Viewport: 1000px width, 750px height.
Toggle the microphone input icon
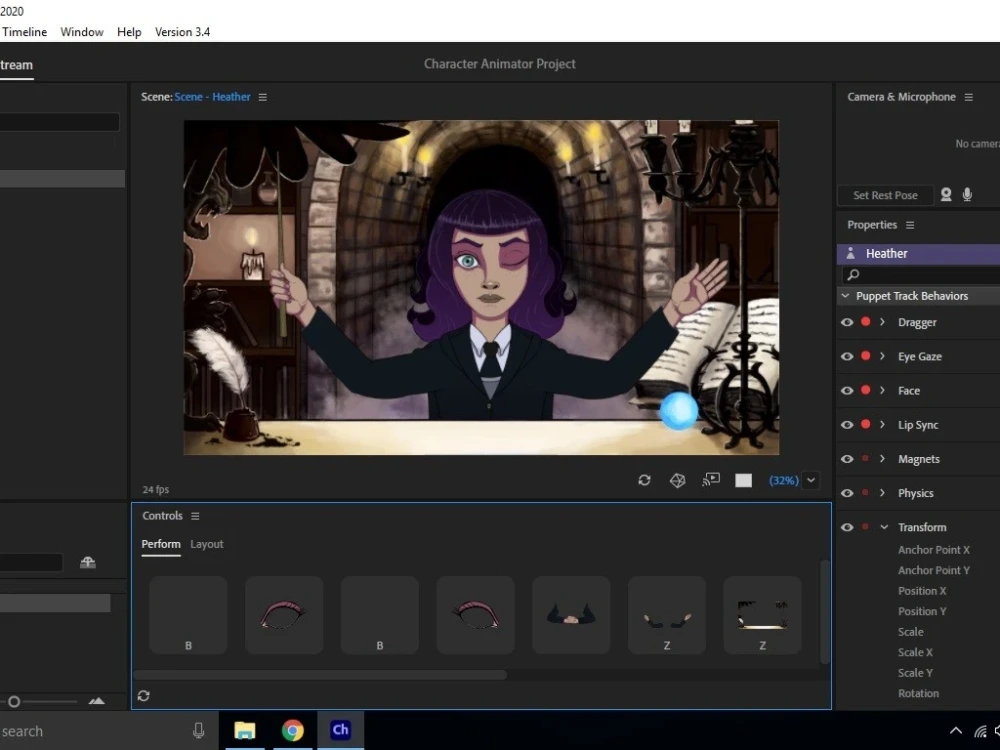[967, 195]
